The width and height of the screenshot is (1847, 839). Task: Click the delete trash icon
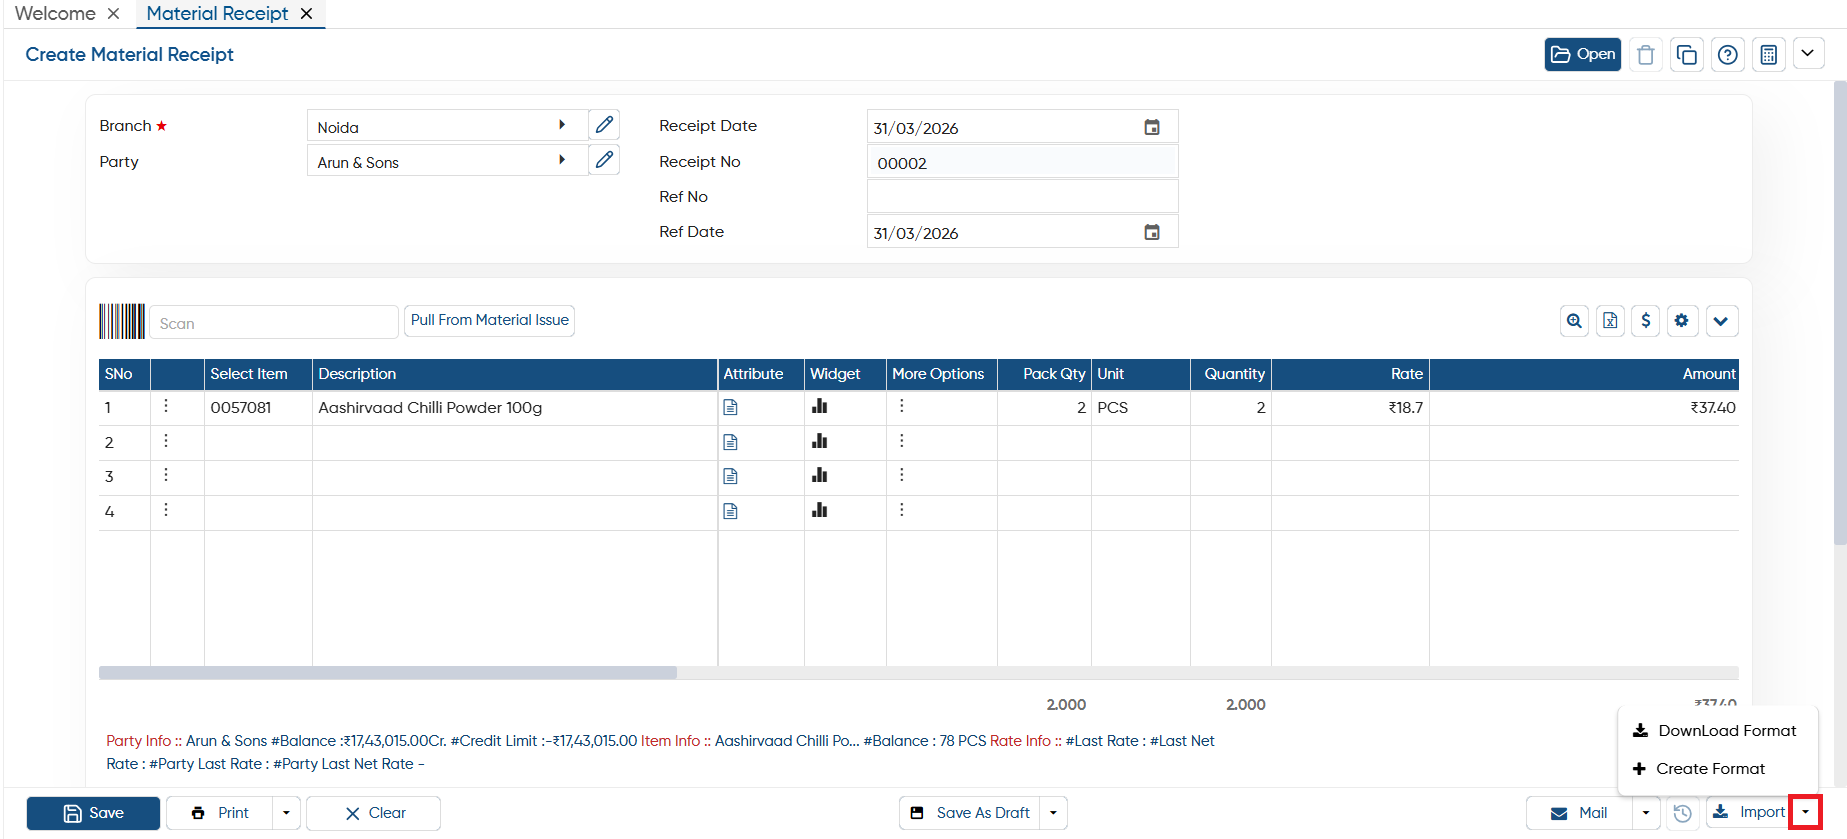pos(1645,55)
